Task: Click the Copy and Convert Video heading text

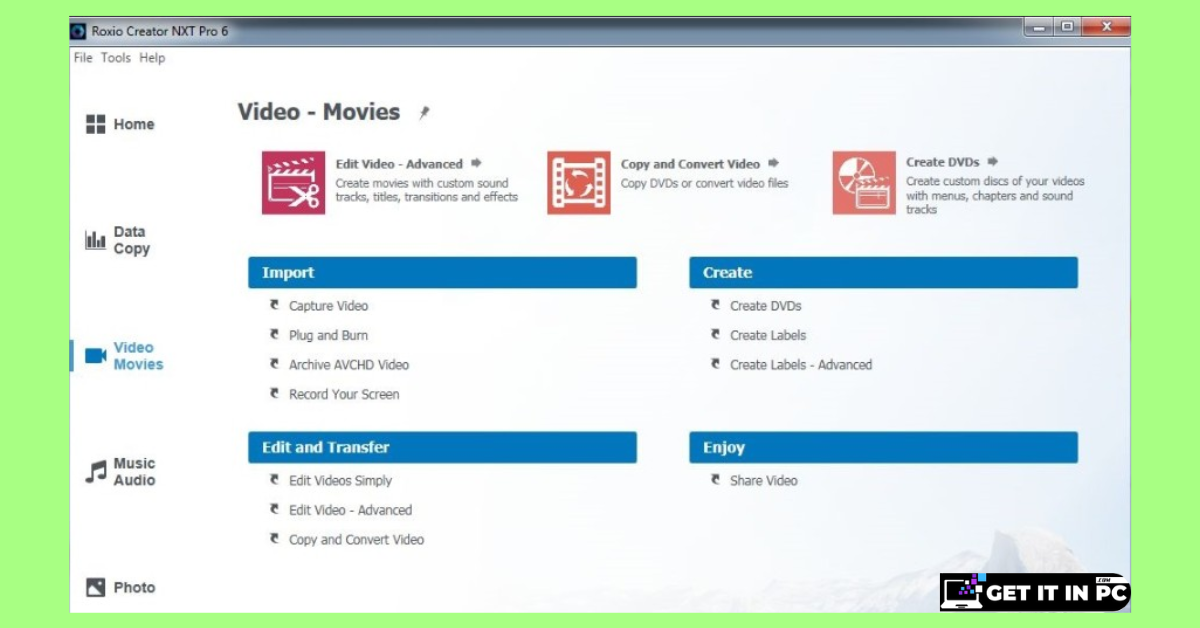Action: 690,164
